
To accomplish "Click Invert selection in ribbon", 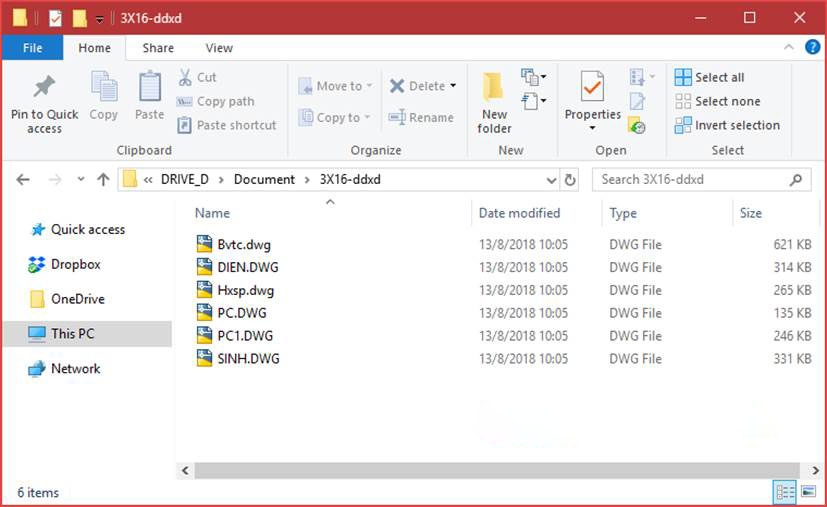I will (x=727, y=125).
